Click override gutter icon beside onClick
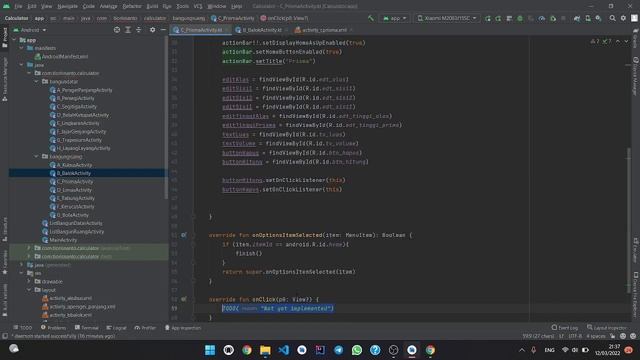640x360 pixels. [x=184, y=299]
